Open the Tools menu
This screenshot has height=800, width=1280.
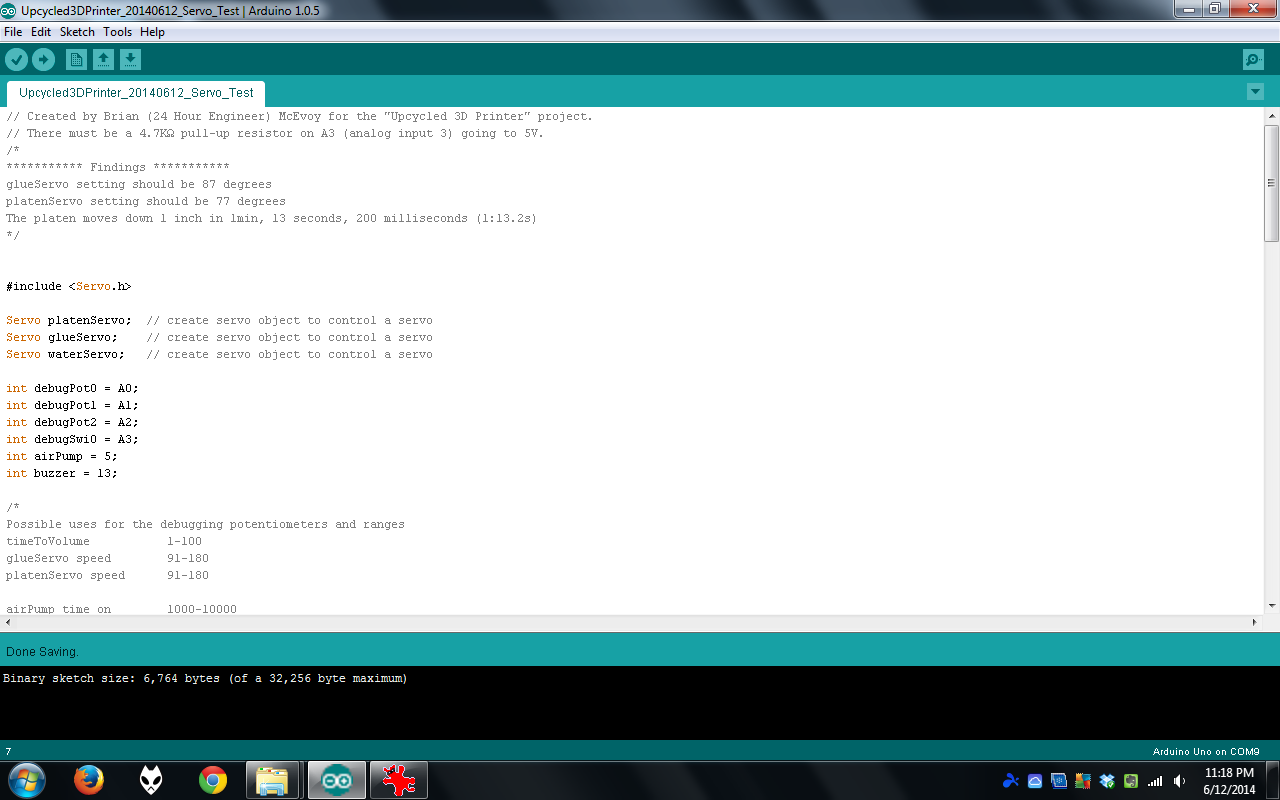point(117,32)
